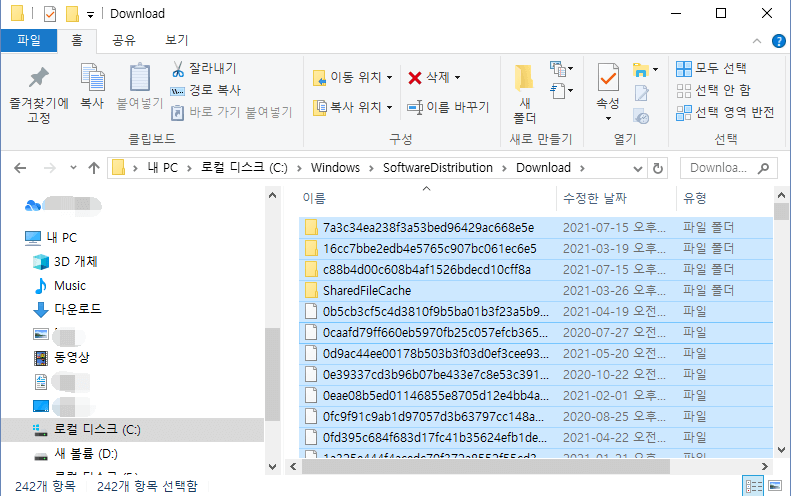Switch to details view icon in status bar
Viewport: 791px width, 496px height.
pos(753,486)
